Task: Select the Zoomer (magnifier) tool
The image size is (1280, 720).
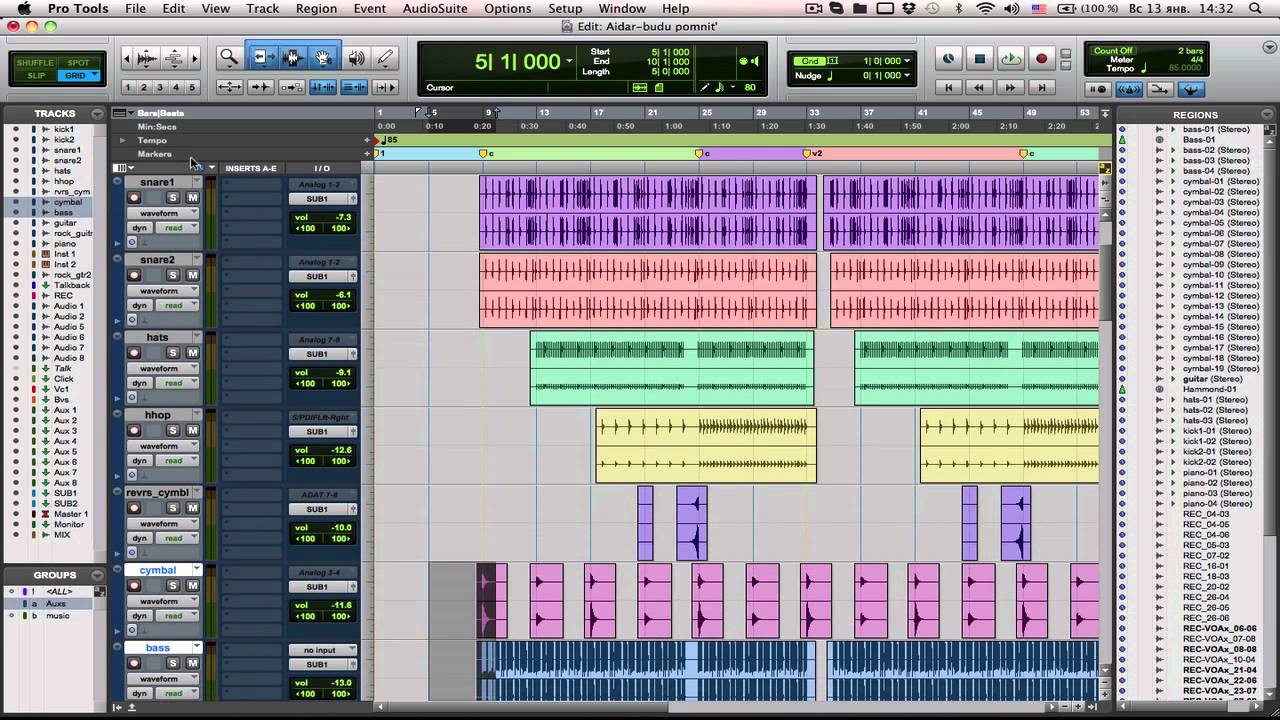Action: (x=228, y=58)
